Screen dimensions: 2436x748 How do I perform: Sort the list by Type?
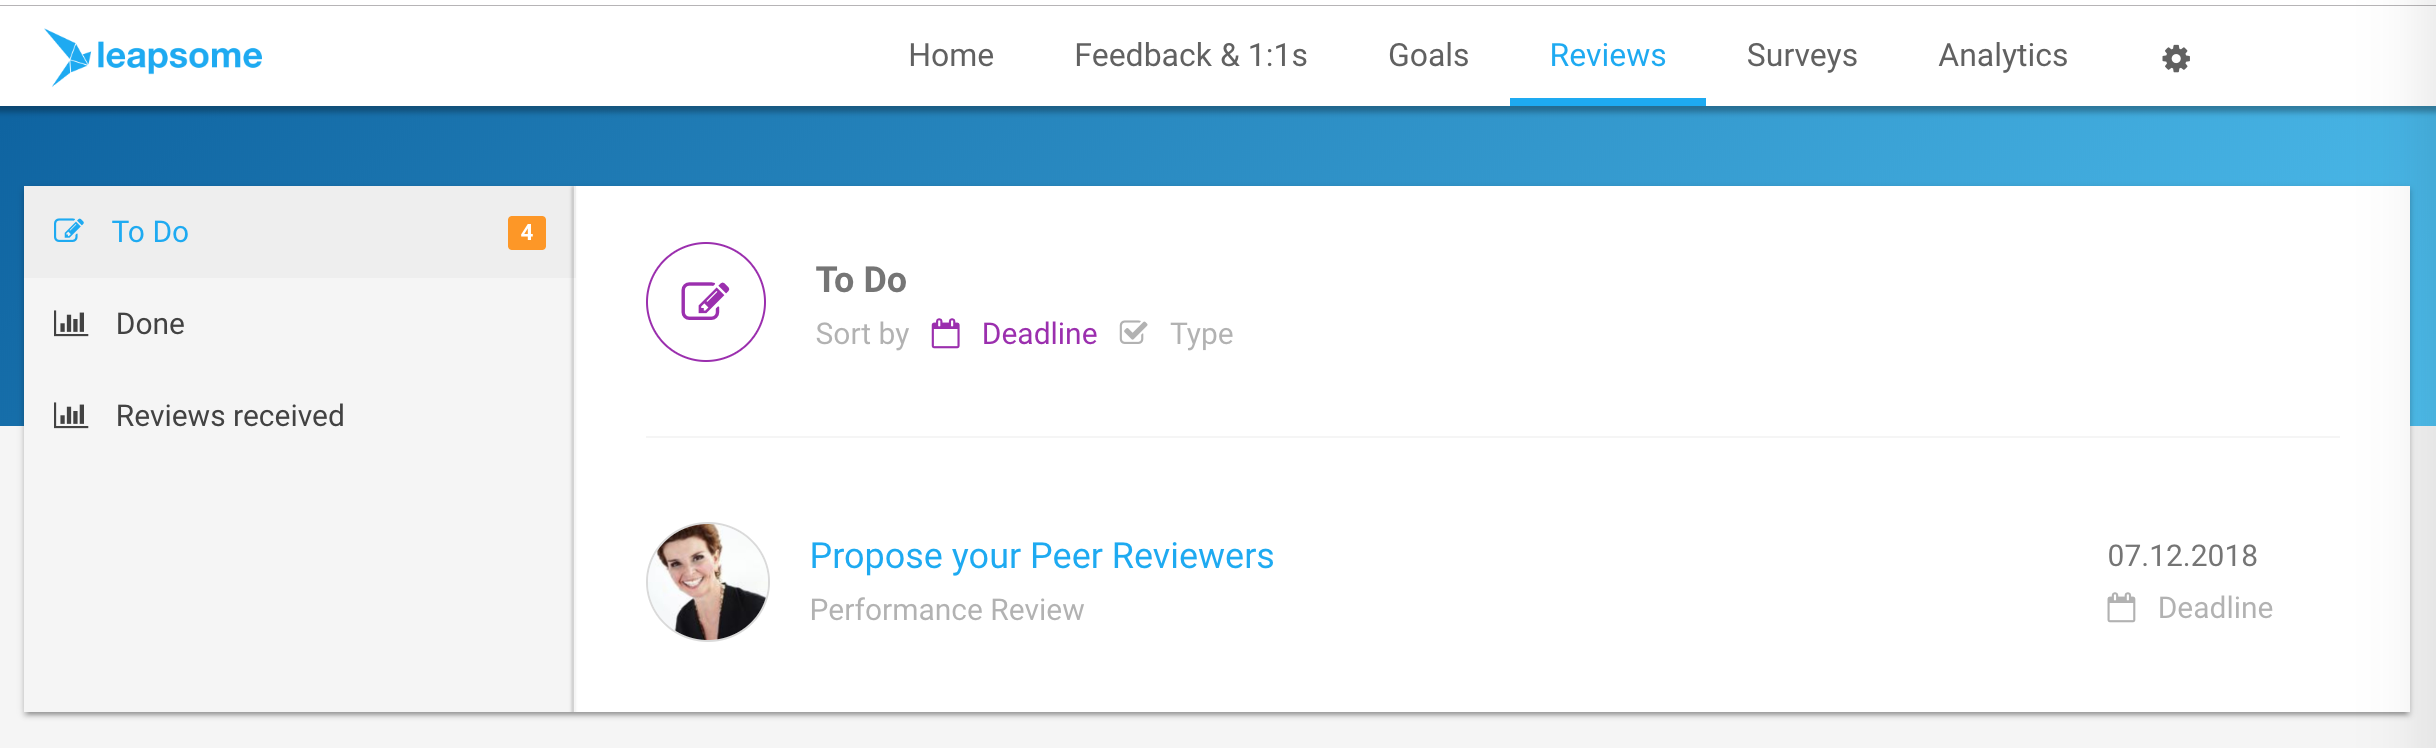click(x=1201, y=334)
